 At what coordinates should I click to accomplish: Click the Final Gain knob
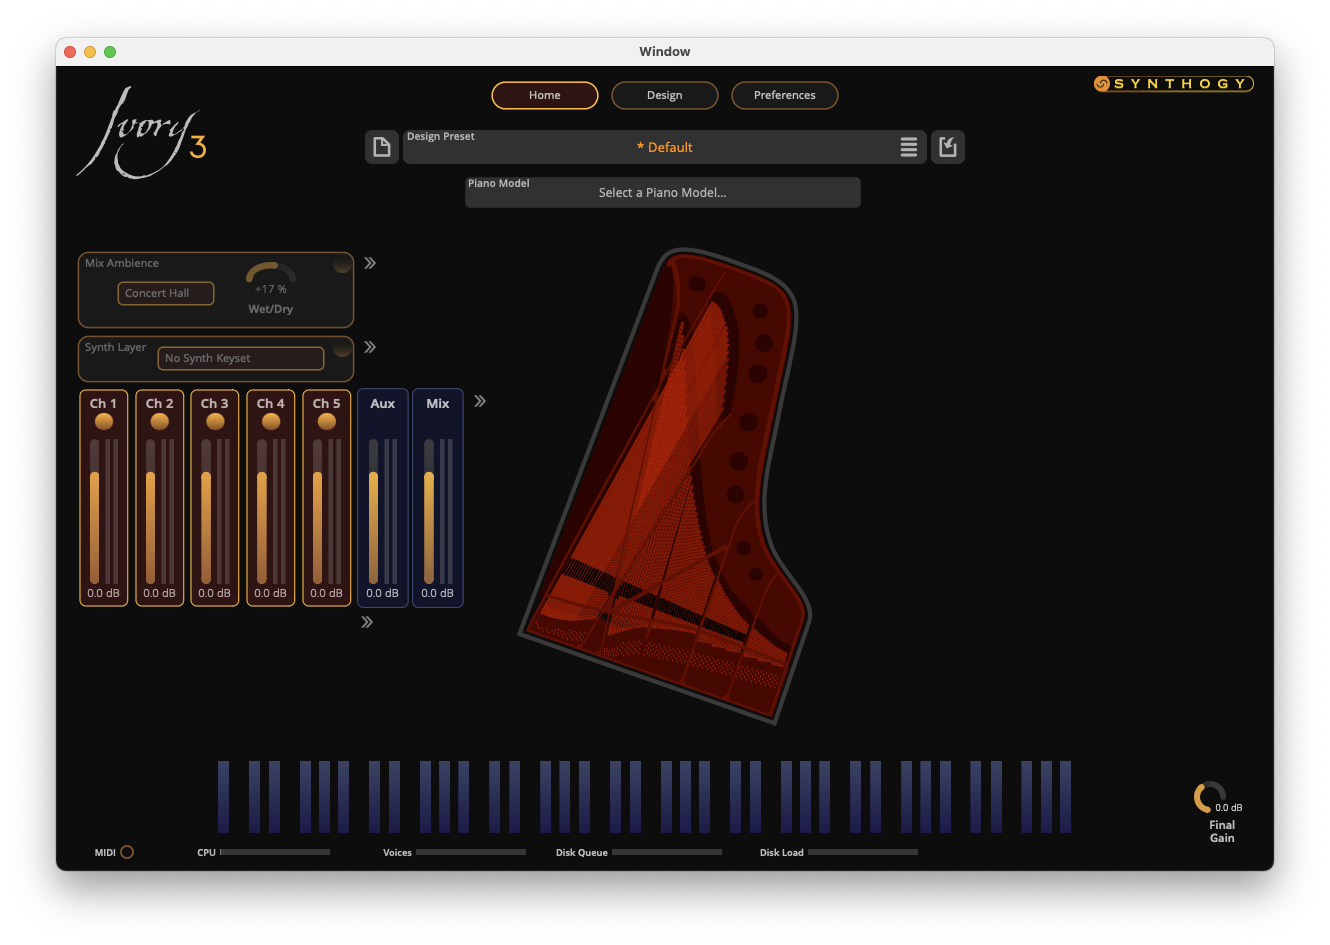[x=1208, y=797]
